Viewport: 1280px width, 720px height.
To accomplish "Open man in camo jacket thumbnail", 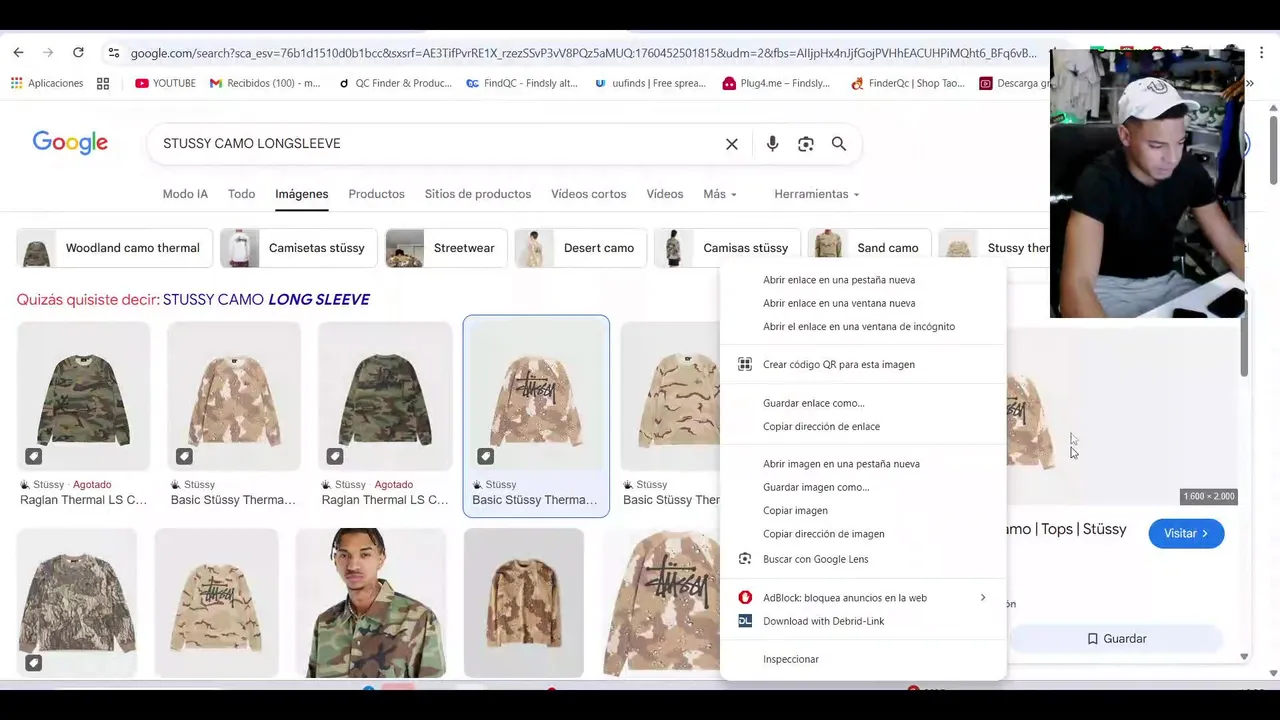I will click(x=371, y=603).
